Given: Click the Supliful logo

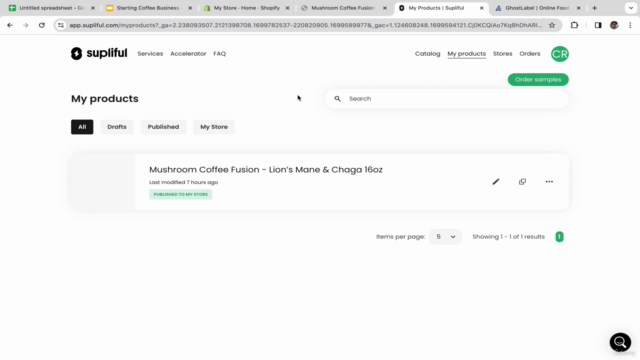Looking at the screenshot, I should coord(99,53).
